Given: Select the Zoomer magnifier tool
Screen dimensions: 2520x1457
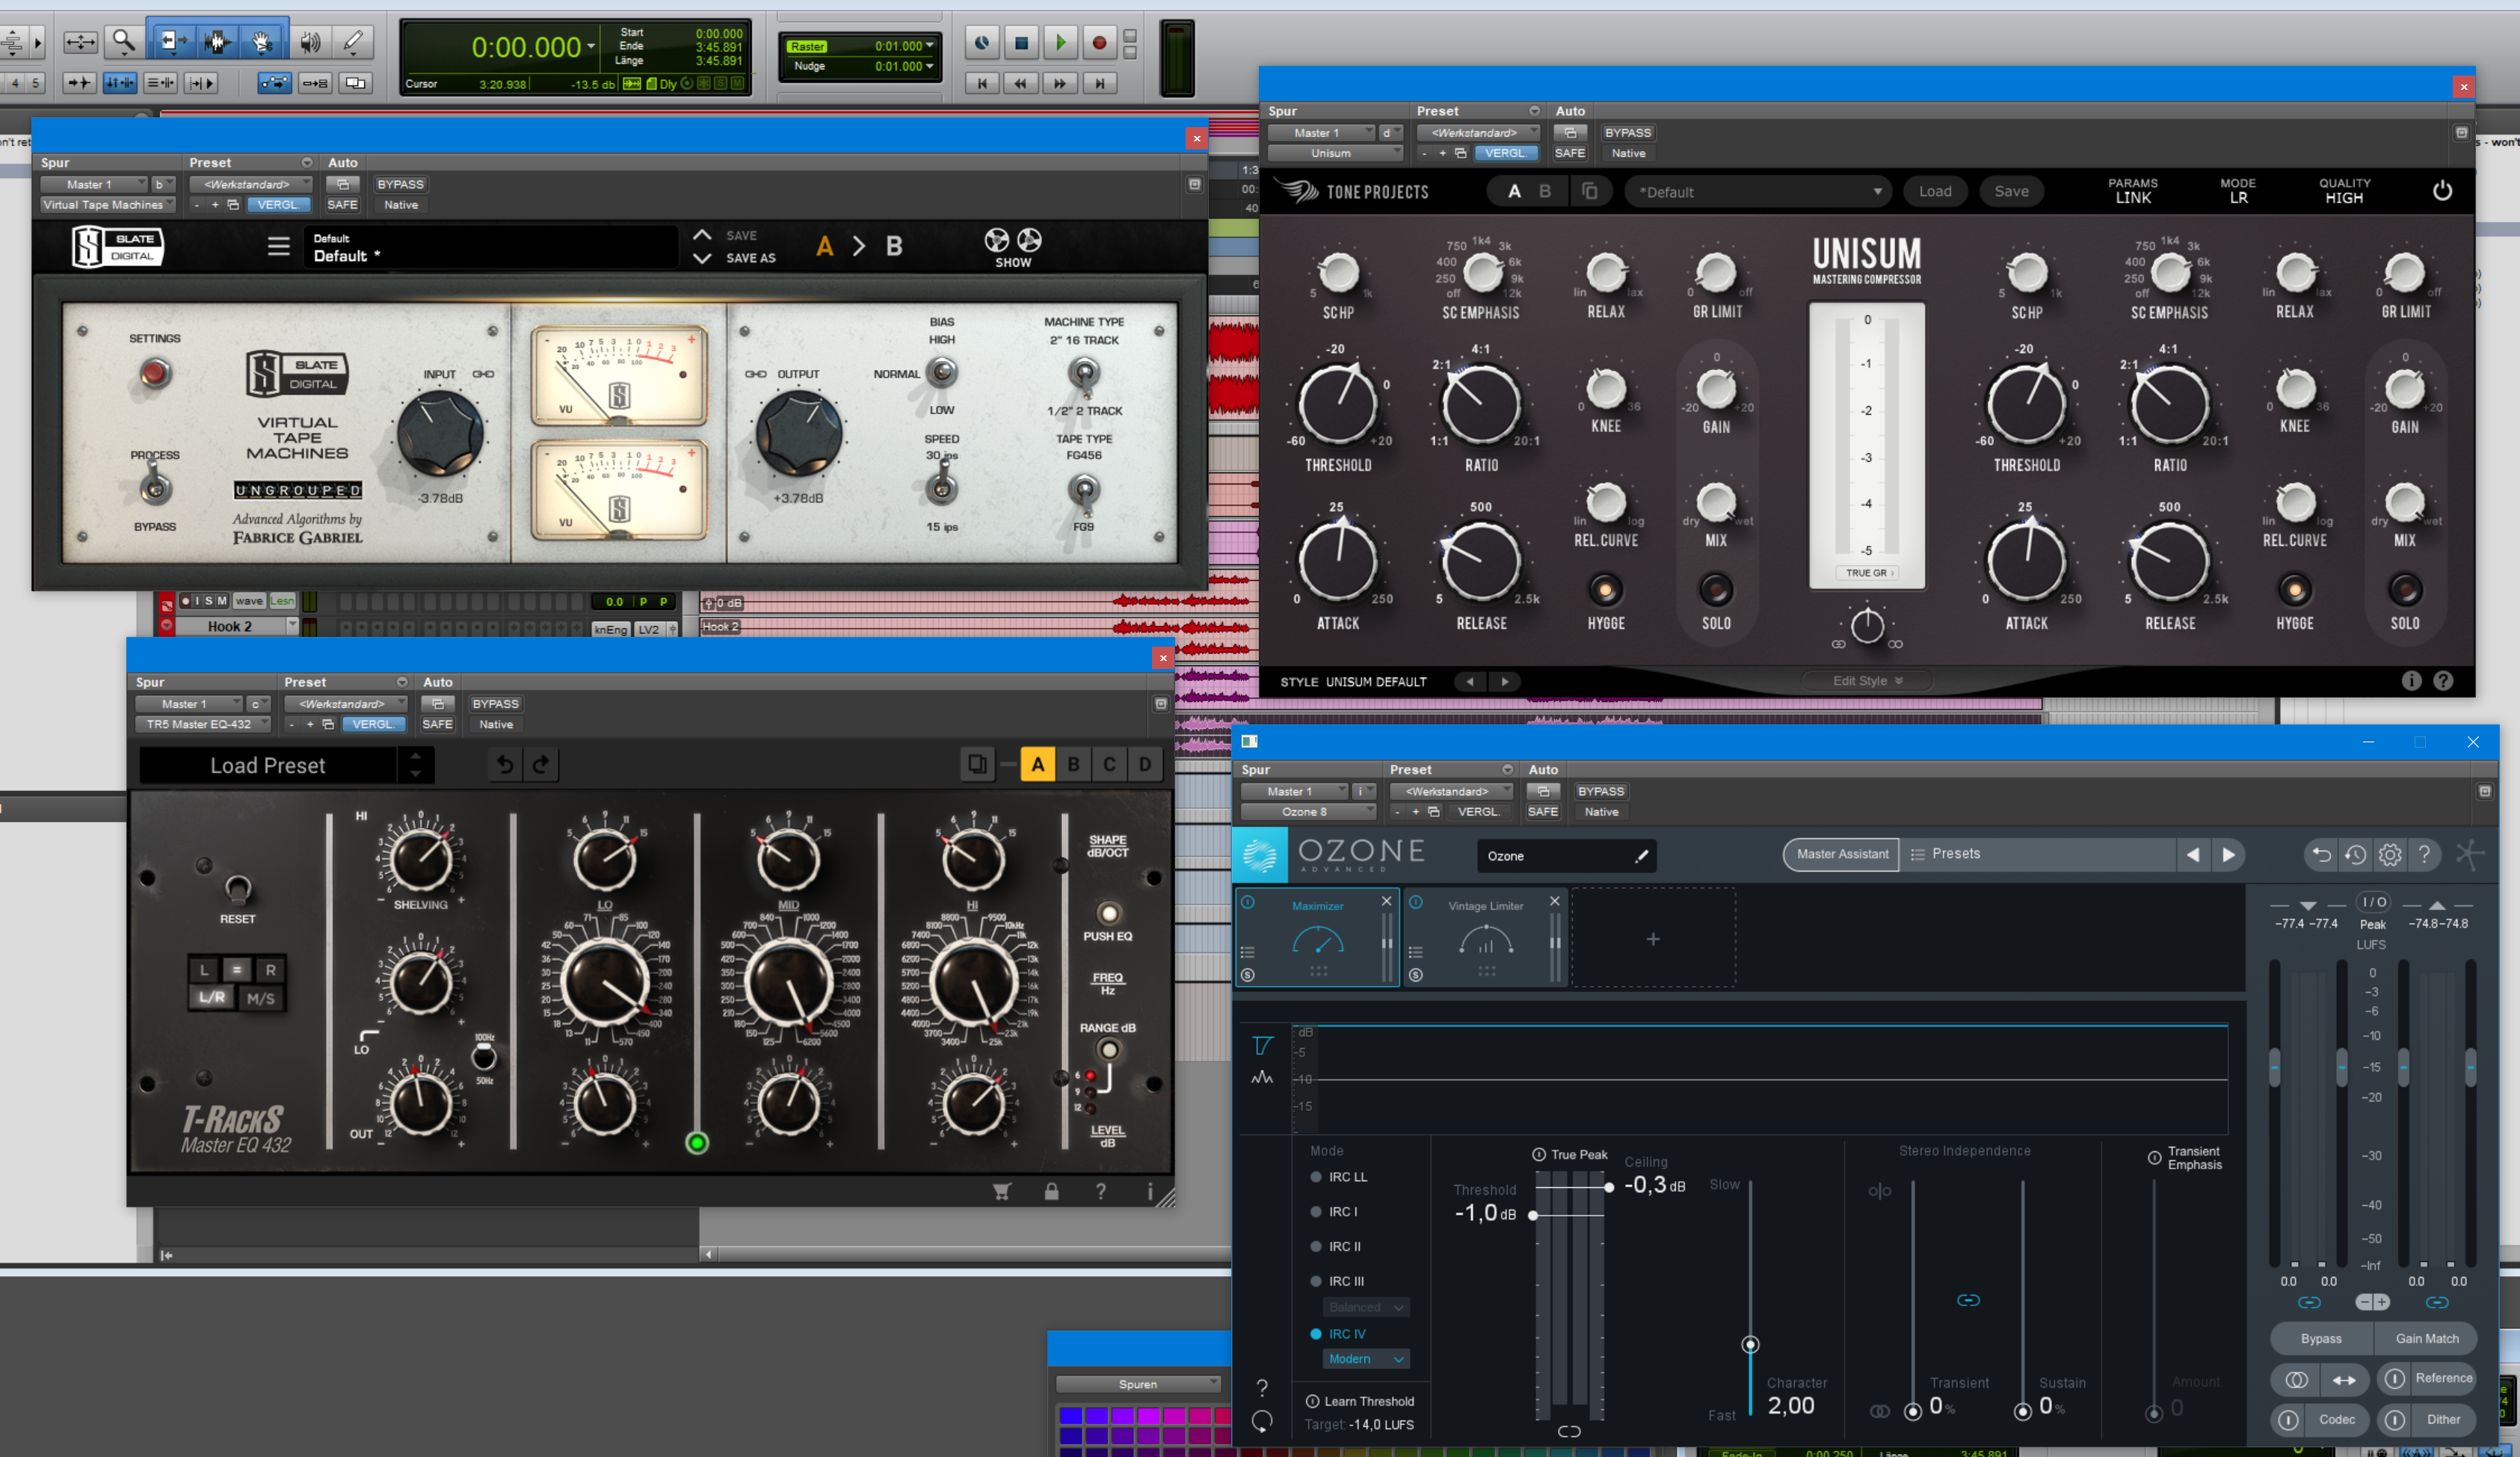Looking at the screenshot, I should 123,41.
